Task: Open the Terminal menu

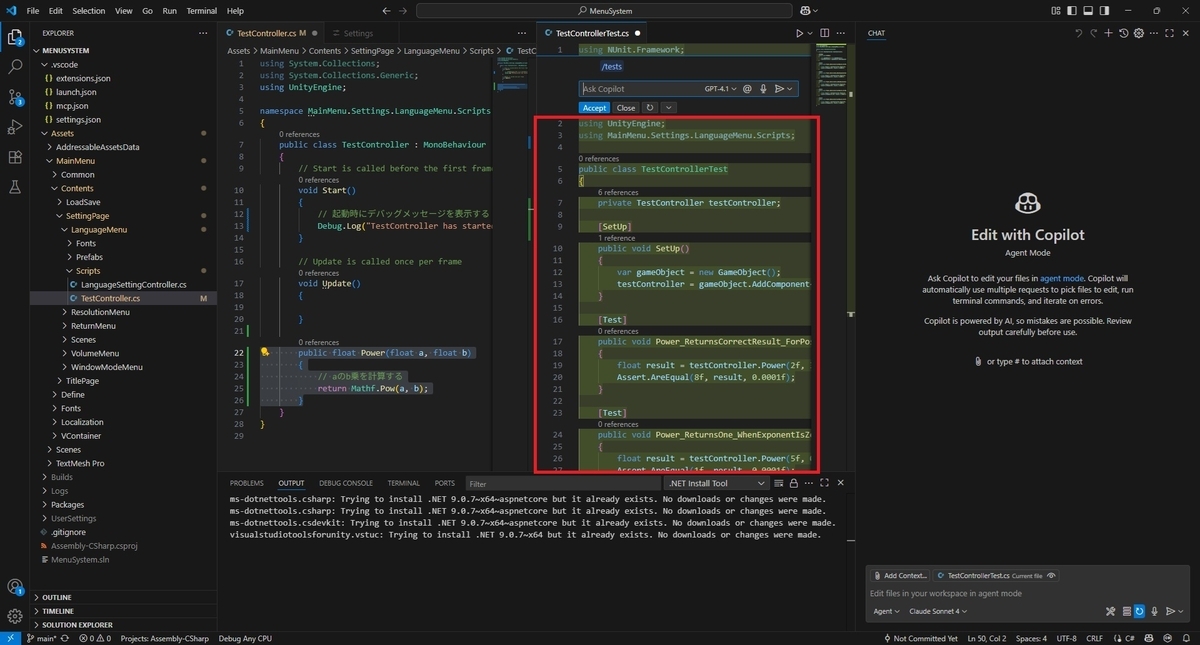Action: click(201, 11)
